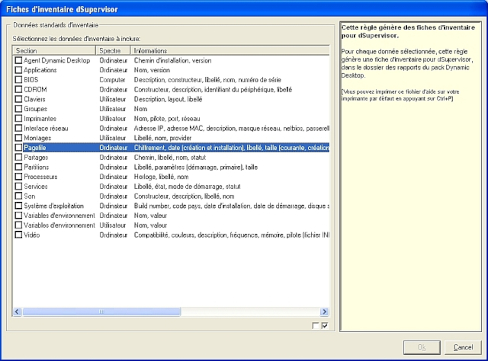Check the Processeurs checkbox

[x=18, y=176]
